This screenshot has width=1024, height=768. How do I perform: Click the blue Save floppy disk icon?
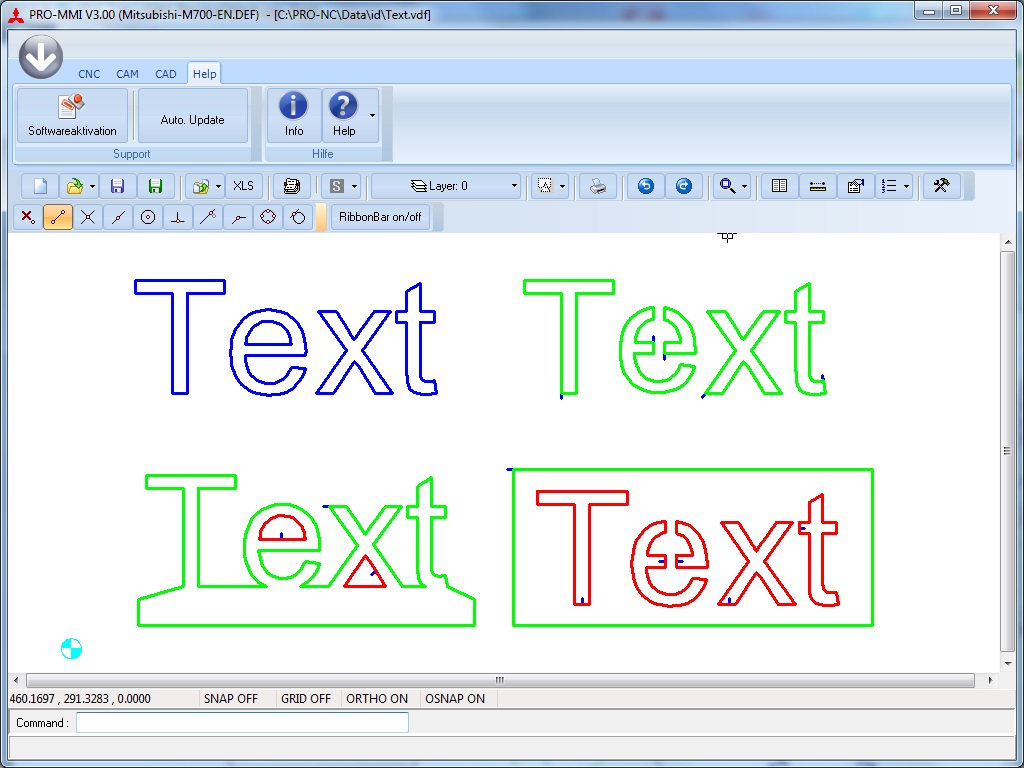point(118,186)
